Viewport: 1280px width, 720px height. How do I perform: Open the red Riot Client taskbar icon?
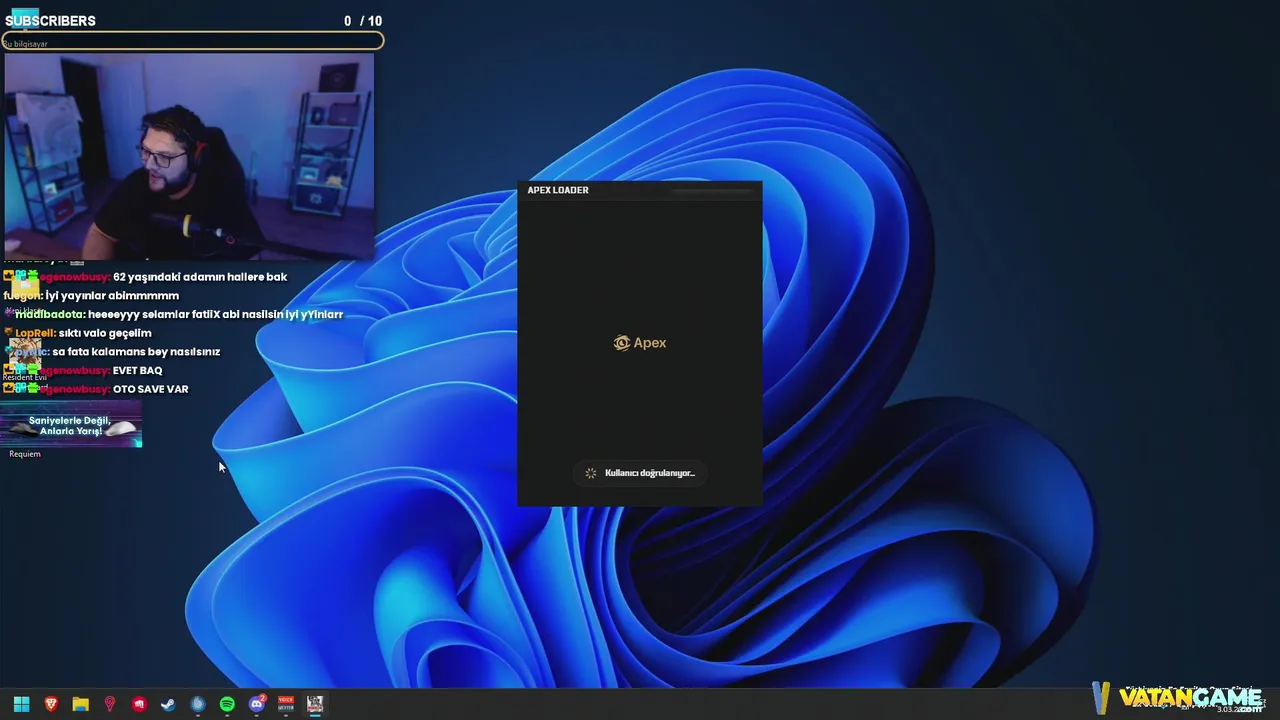(139, 704)
